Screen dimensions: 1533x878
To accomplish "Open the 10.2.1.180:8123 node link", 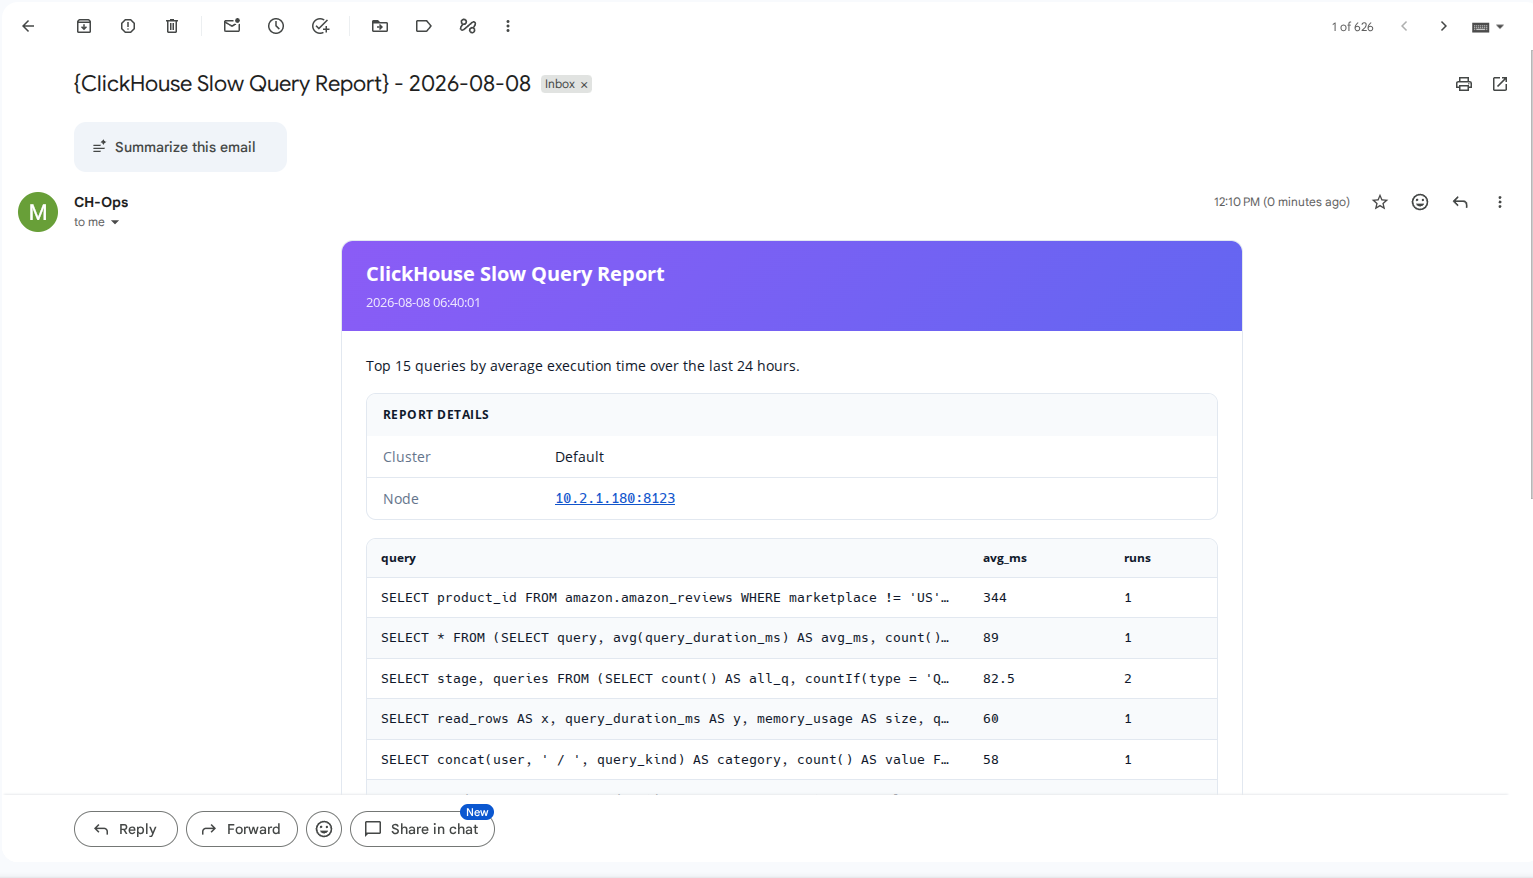I will click(615, 498).
